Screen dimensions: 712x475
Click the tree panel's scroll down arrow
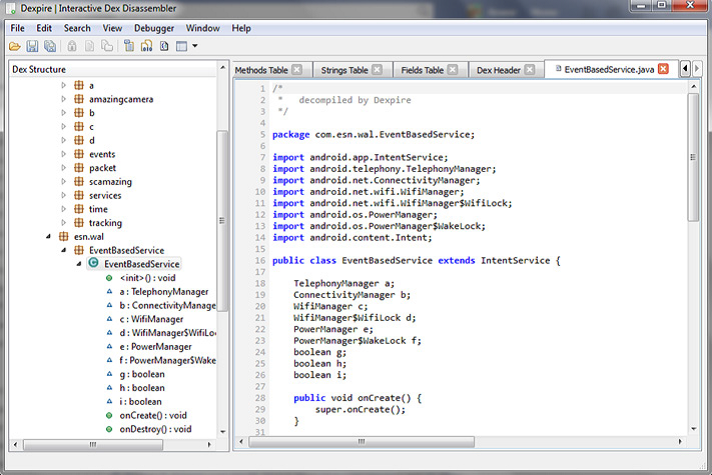pos(222,431)
